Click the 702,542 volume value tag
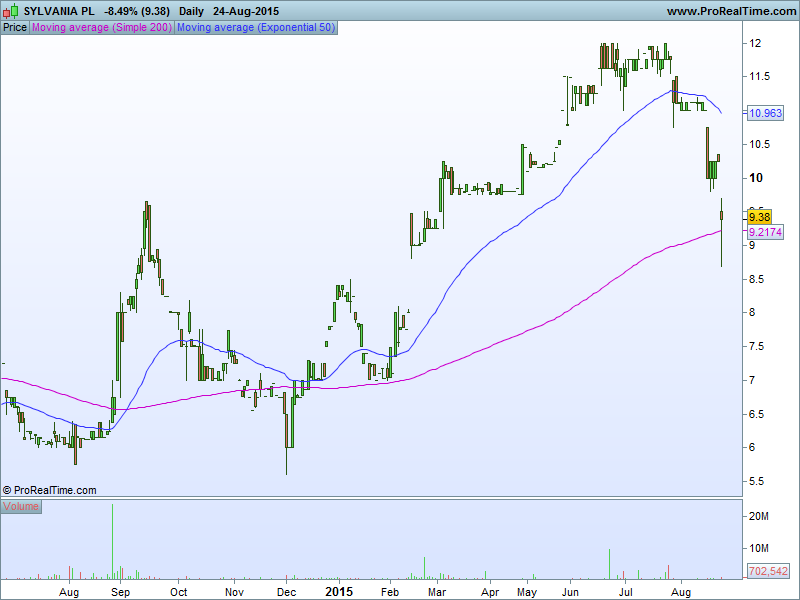Image resolution: width=800 pixels, height=600 pixels. pyautogui.click(x=768, y=571)
